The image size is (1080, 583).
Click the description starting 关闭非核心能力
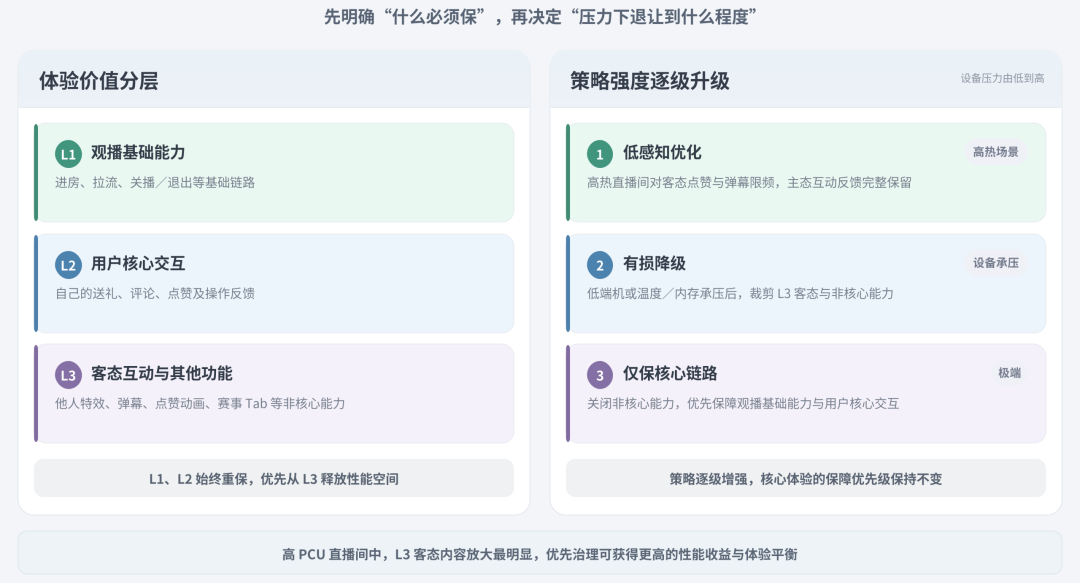pos(743,404)
